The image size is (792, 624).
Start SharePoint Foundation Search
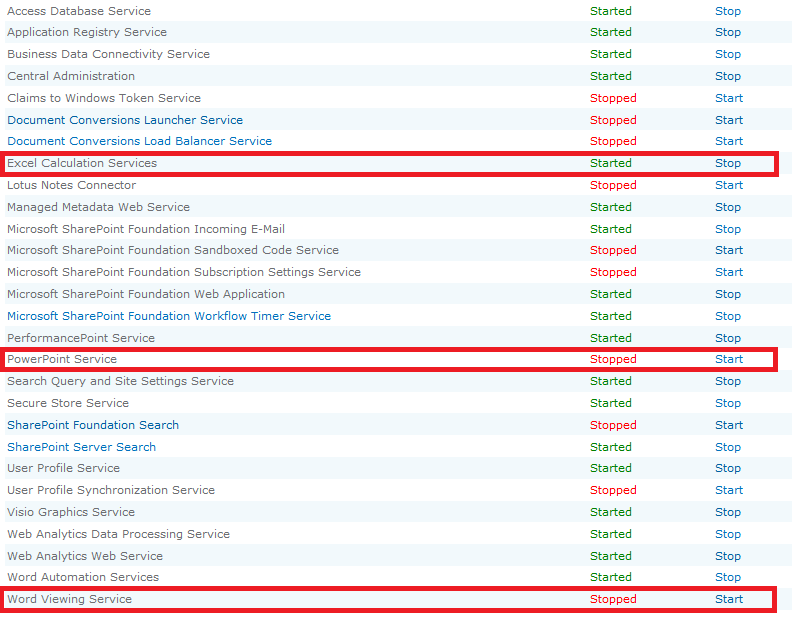coord(729,425)
